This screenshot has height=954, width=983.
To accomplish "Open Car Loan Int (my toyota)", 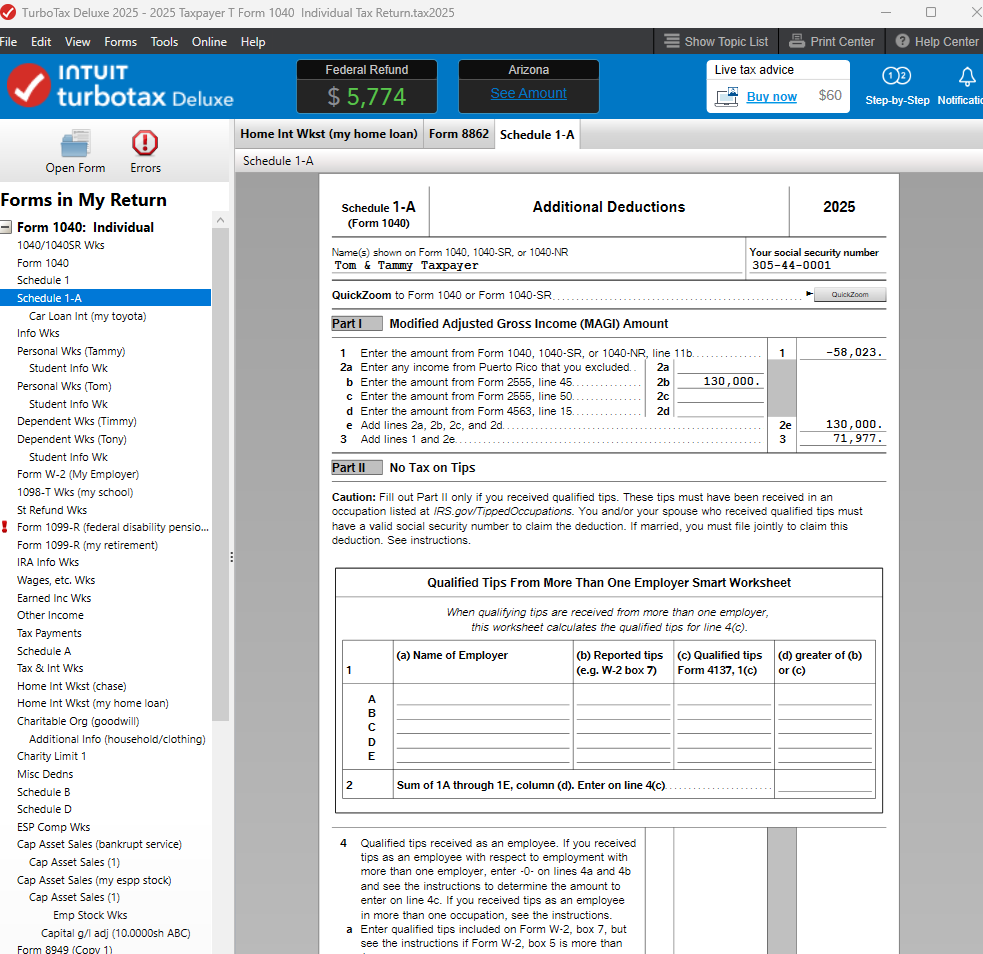I will point(87,316).
